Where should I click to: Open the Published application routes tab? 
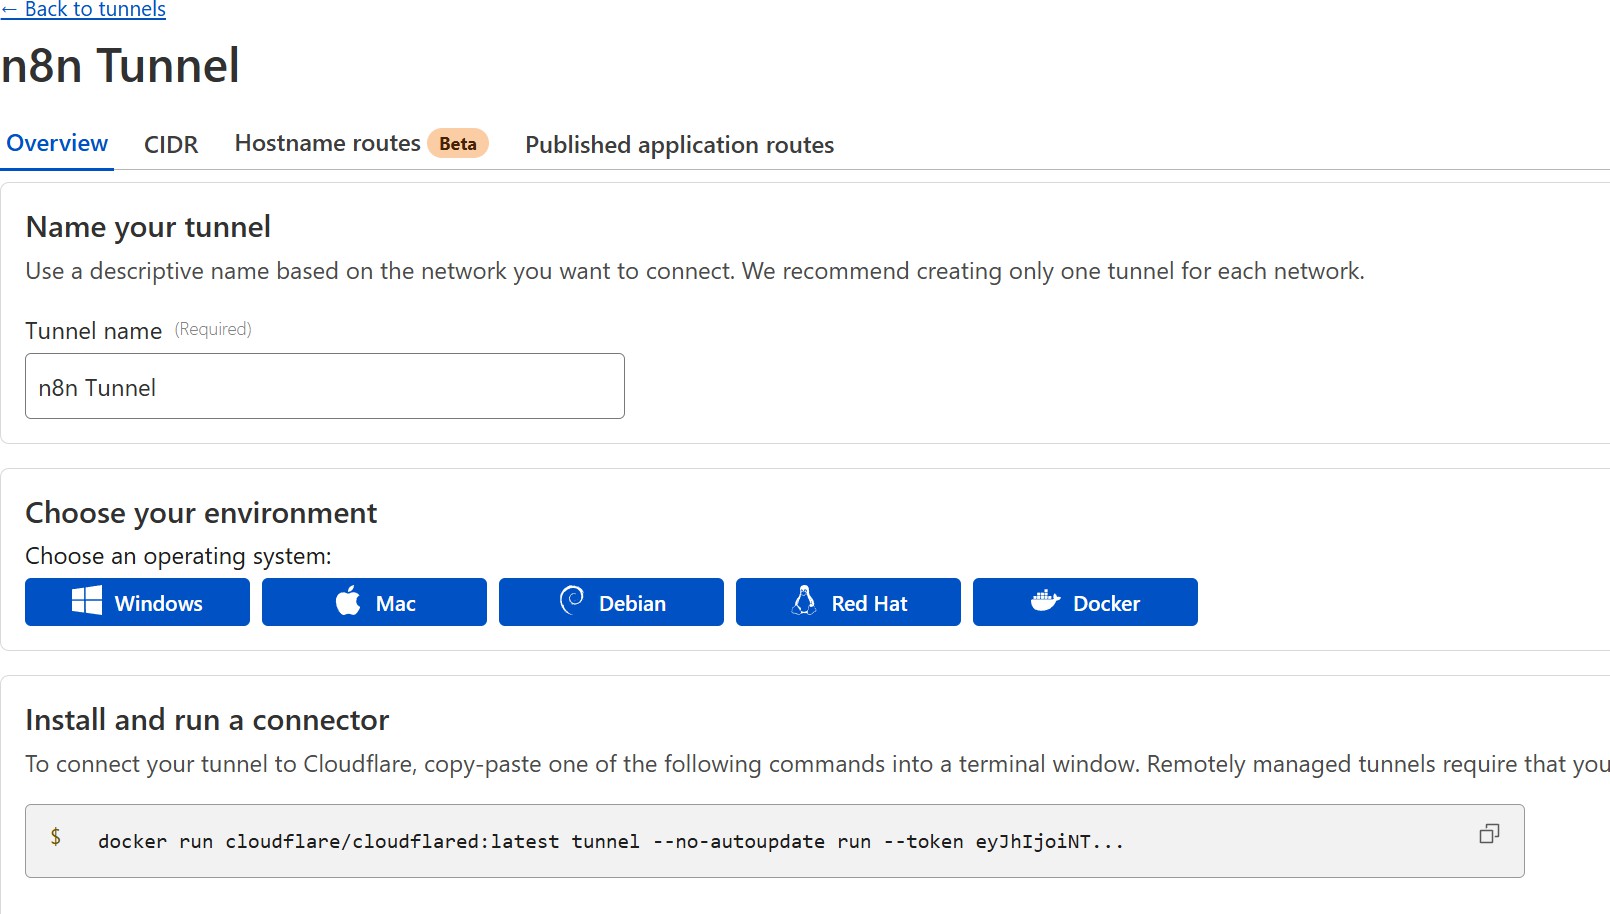coord(678,144)
